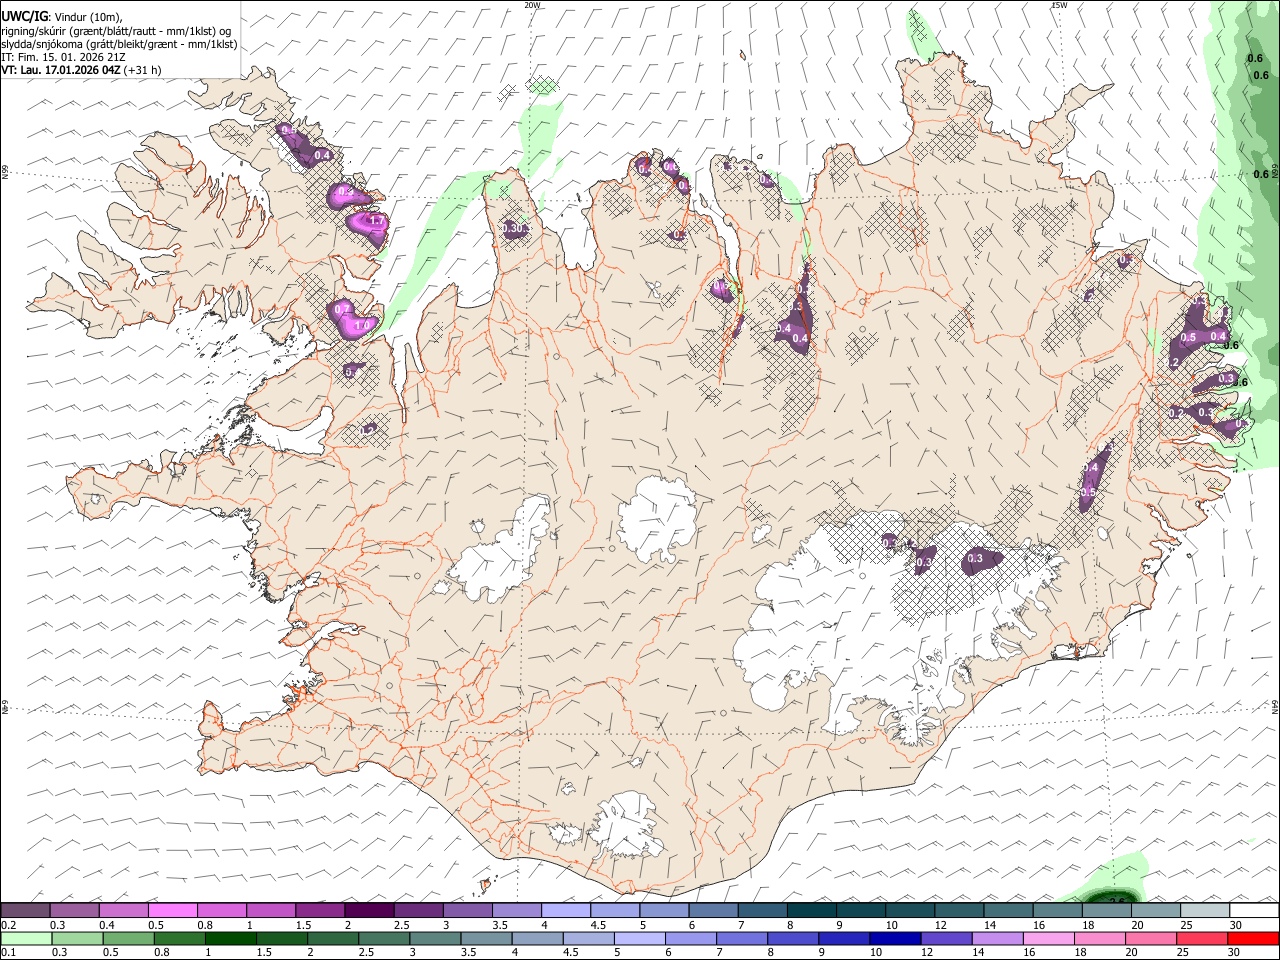
Task: Select the 2 swatch in lower legend row
Action: [x=333, y=938]
